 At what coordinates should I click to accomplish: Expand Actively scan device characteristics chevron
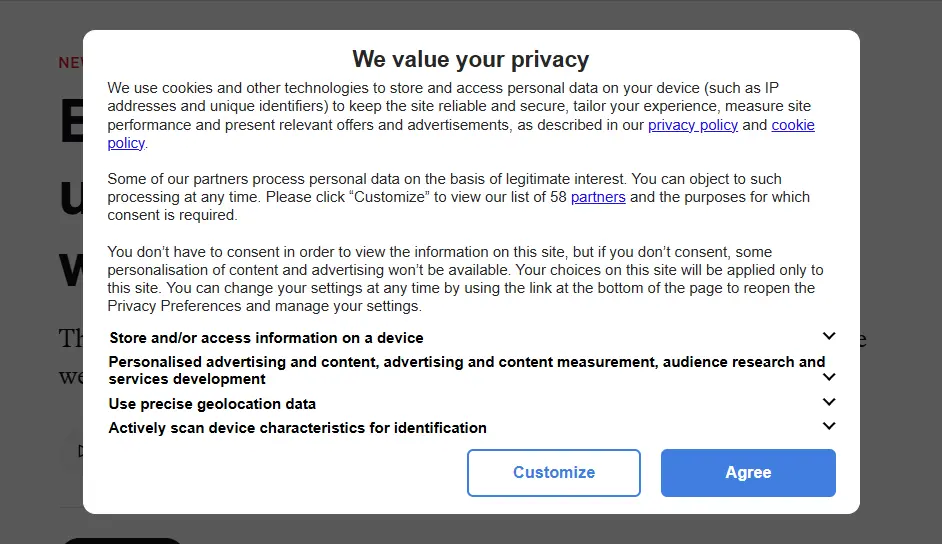(x=828, y=426)
